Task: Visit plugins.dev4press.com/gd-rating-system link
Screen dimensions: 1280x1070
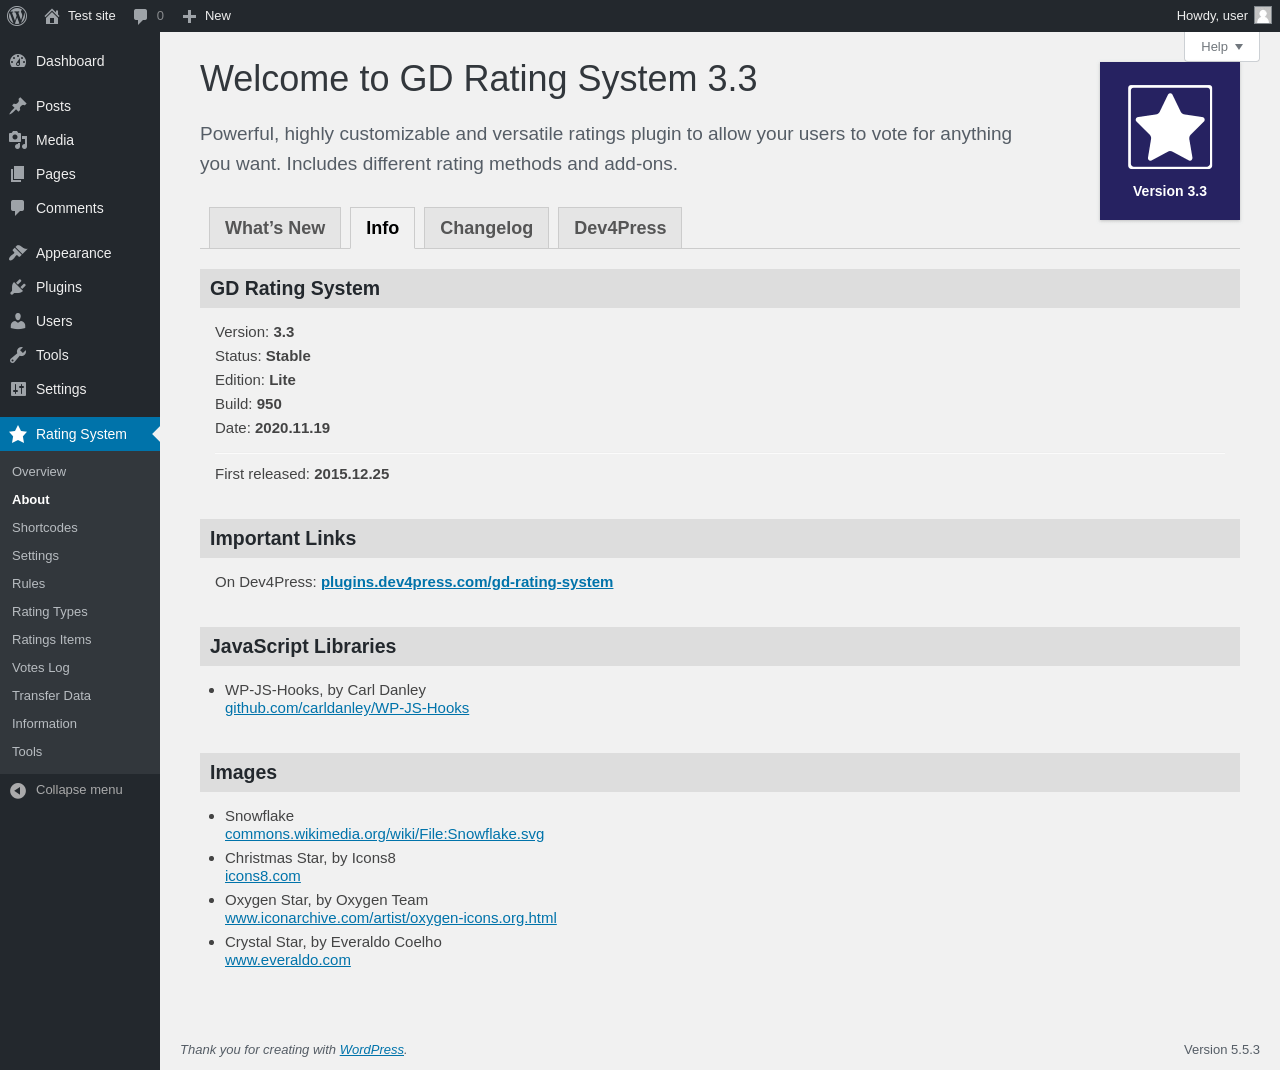Action: 467,582
